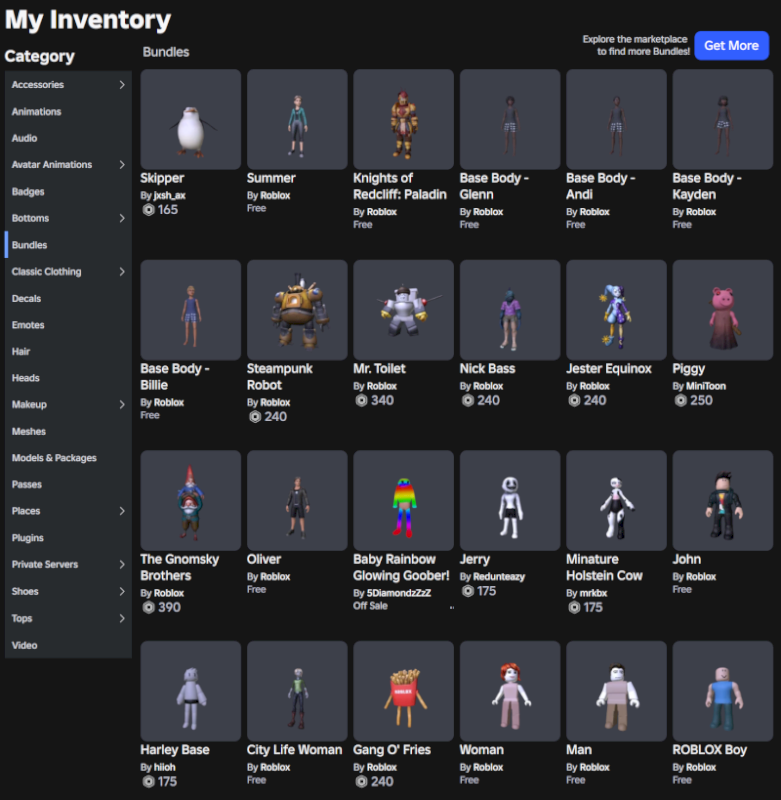Open creator mrkbx profile link
The image size is (781, 800).
point(593,593)
